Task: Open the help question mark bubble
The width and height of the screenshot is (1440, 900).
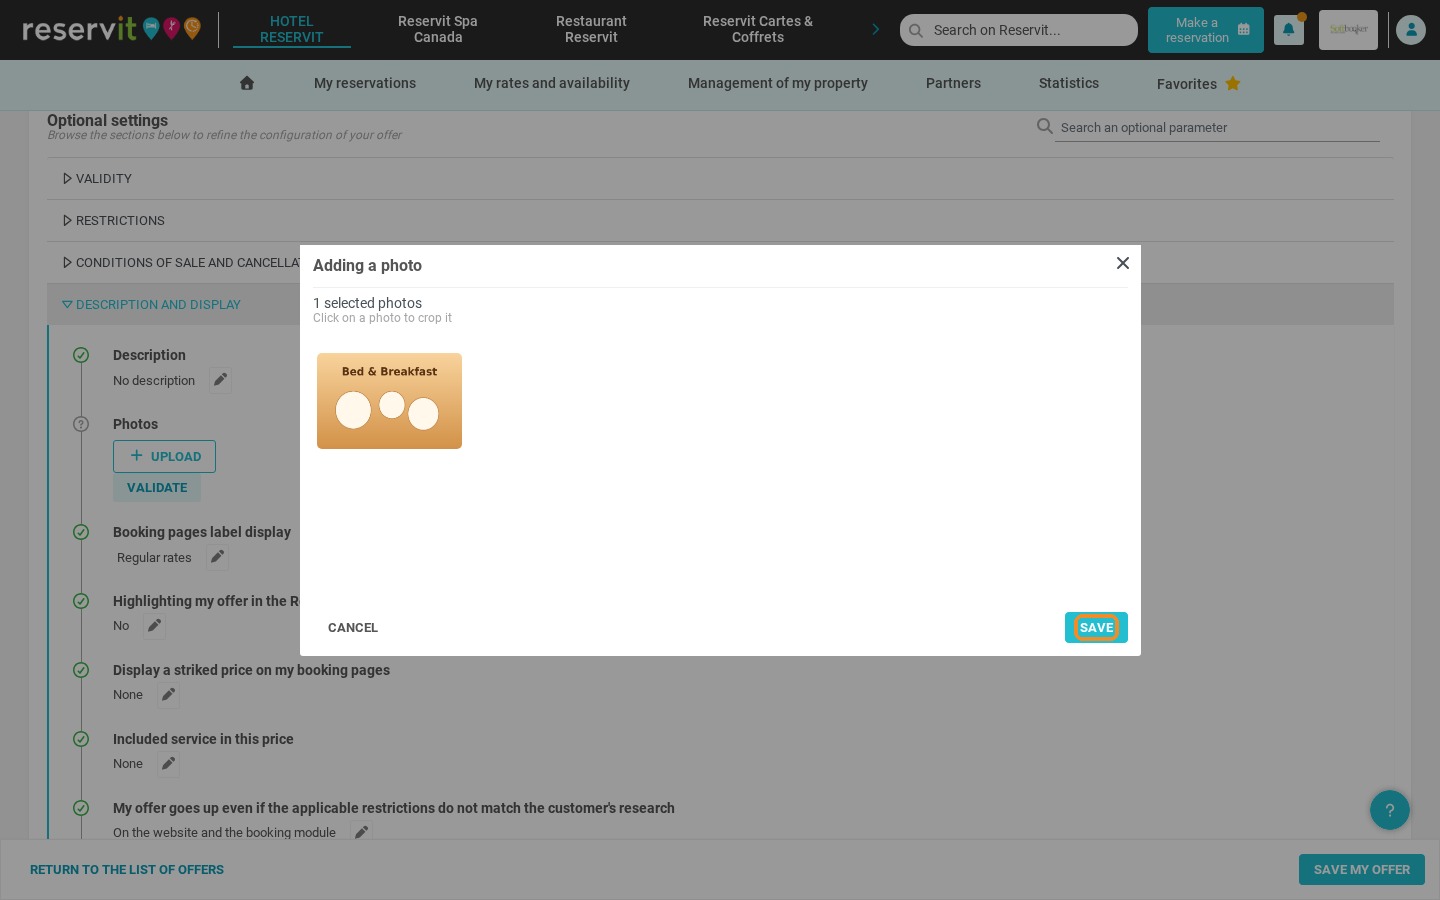Action: pos(1390,810)
